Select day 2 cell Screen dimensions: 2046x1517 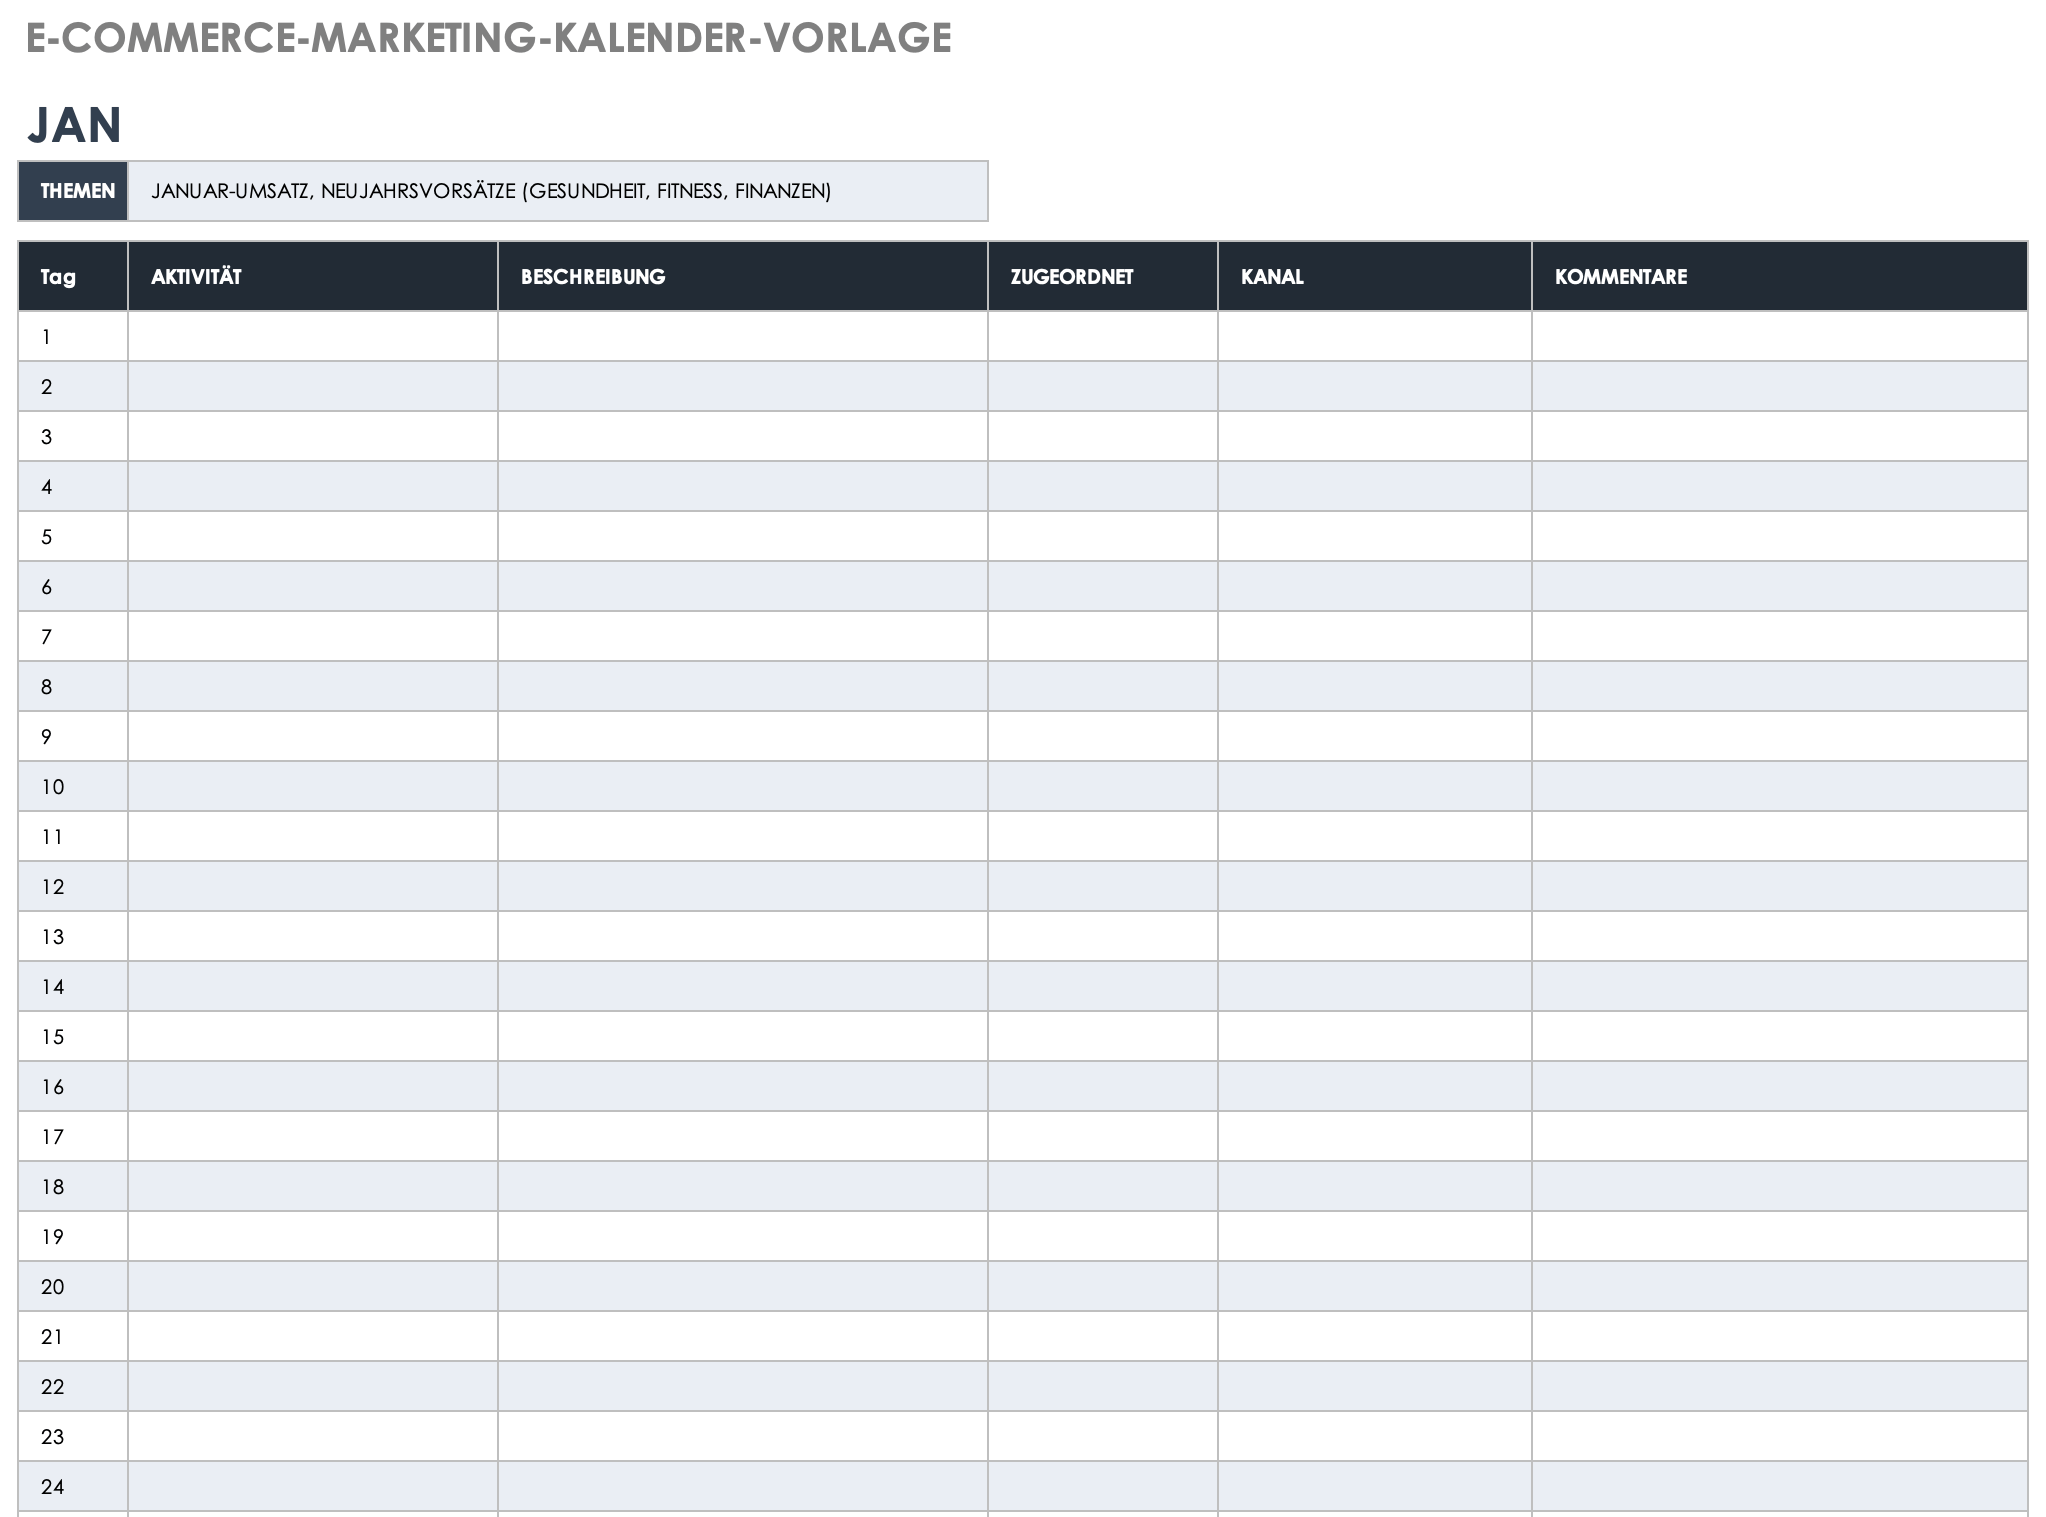[73, 387]
